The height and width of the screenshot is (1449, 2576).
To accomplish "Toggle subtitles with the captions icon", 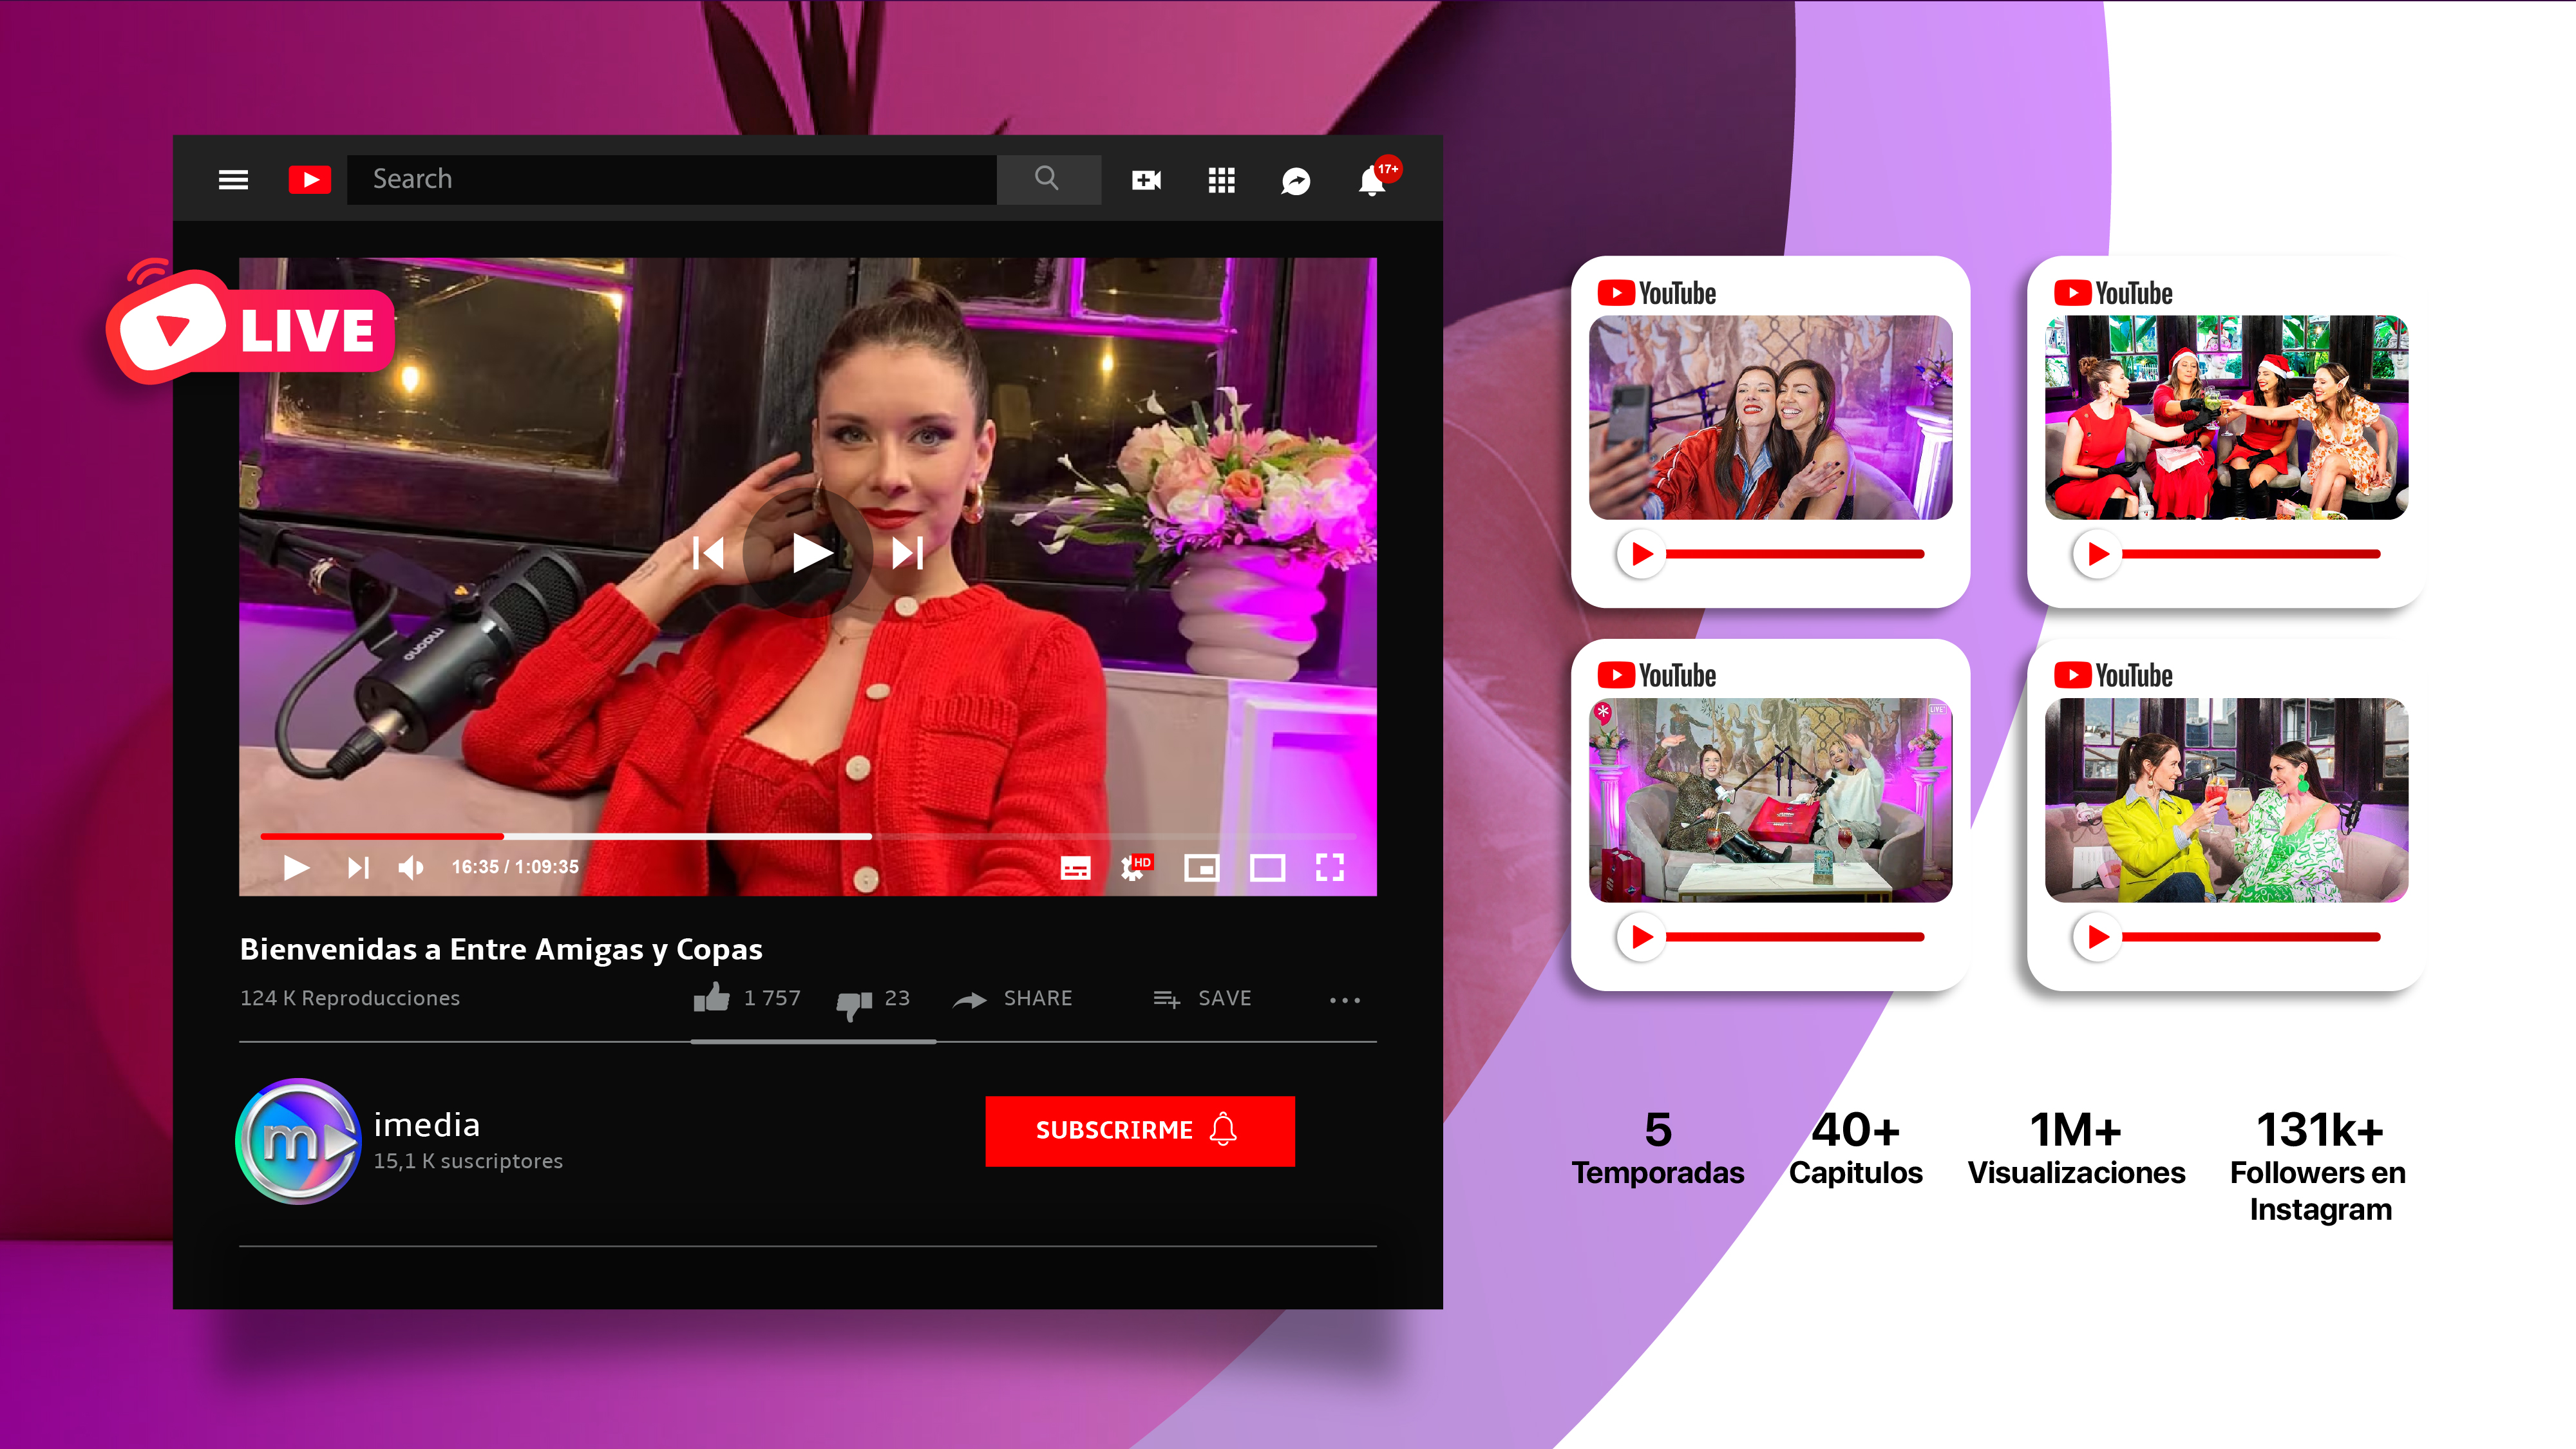I will (1075, 868).
